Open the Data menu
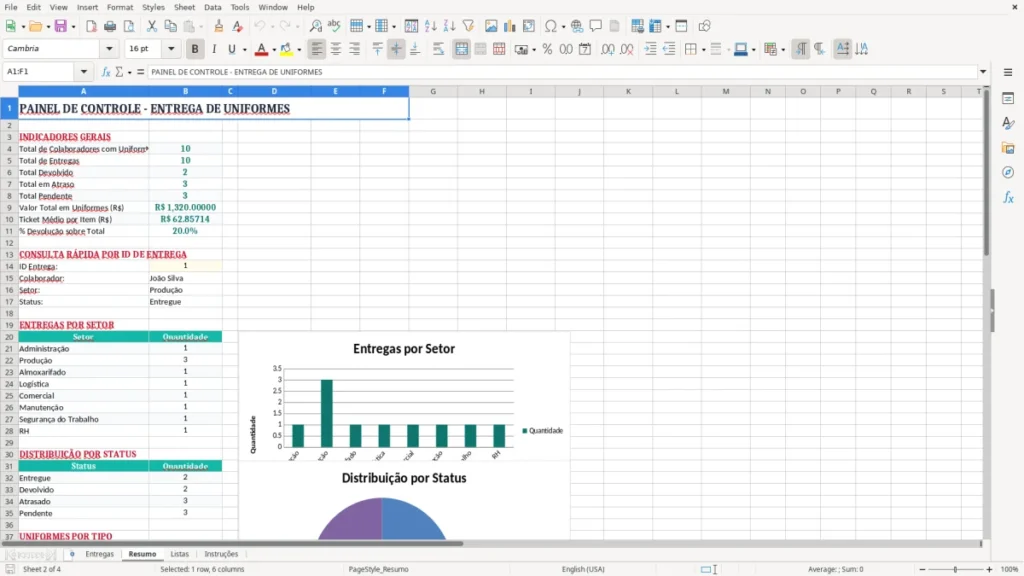Image resolution: width=1024 pixels, height=576 pixels. pos(212,7)
